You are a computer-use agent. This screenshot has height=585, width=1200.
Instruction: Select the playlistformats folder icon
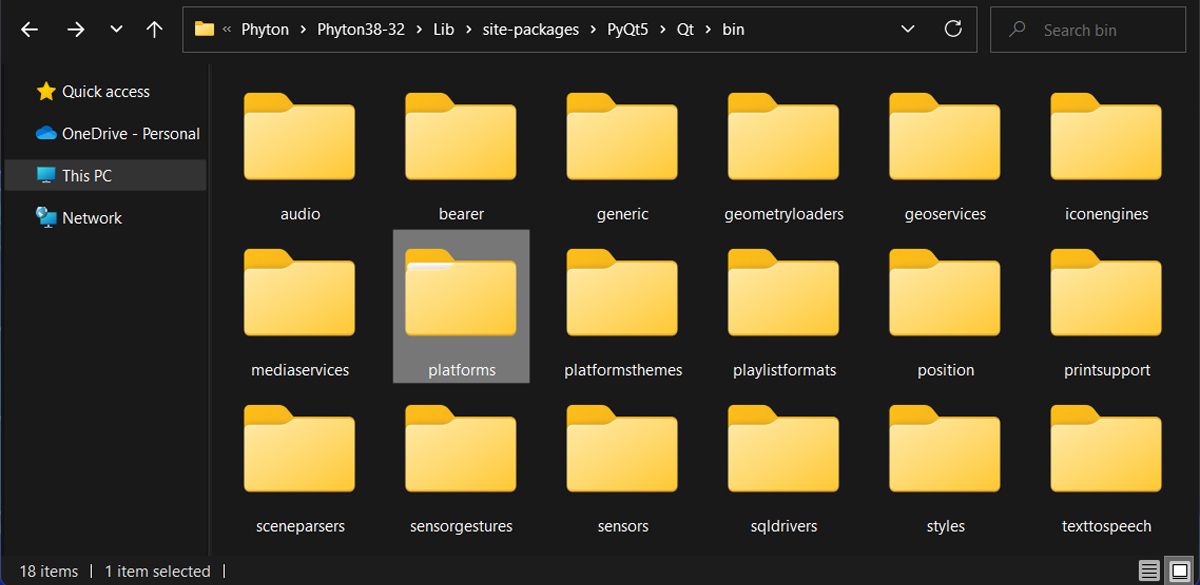coord(783,292)
